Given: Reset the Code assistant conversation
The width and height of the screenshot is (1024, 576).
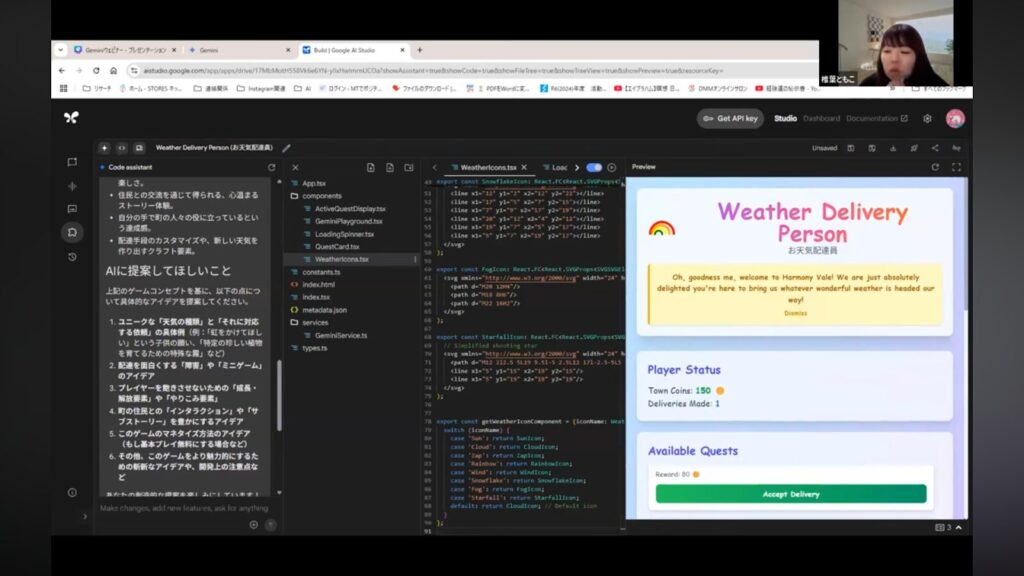Looking at the screenshot, I should pos(271,167).
